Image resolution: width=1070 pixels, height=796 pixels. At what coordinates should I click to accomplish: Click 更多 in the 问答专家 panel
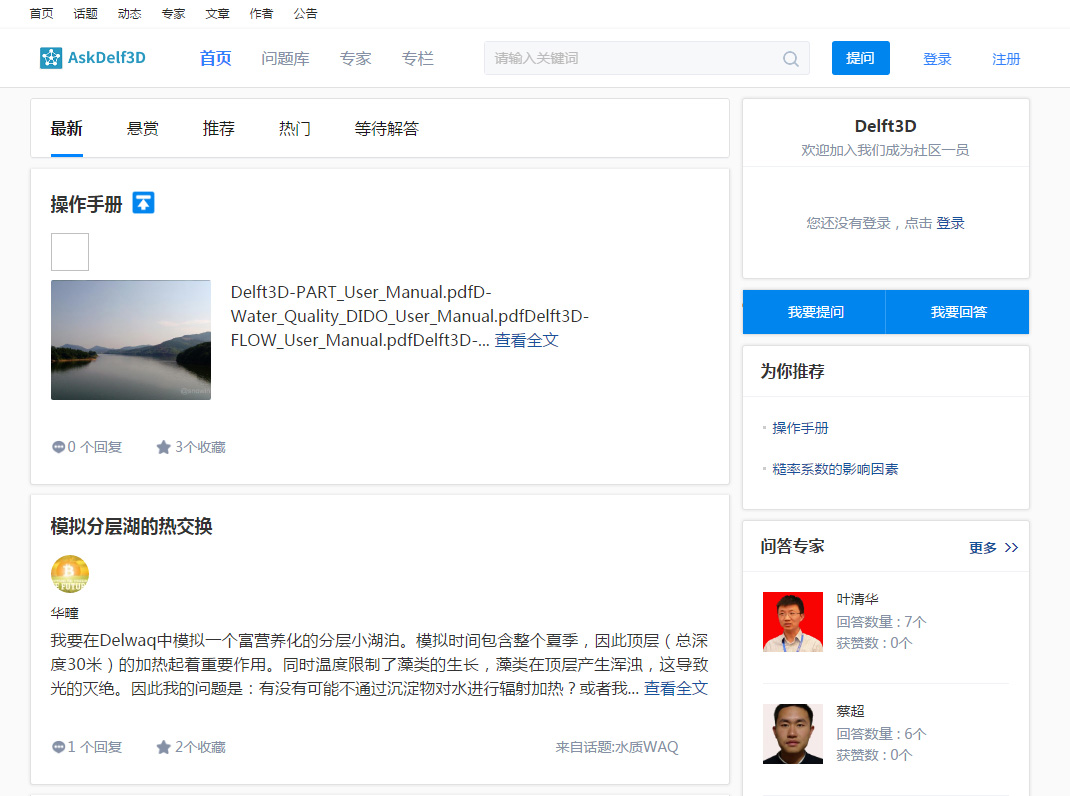[x=983, y=548]
